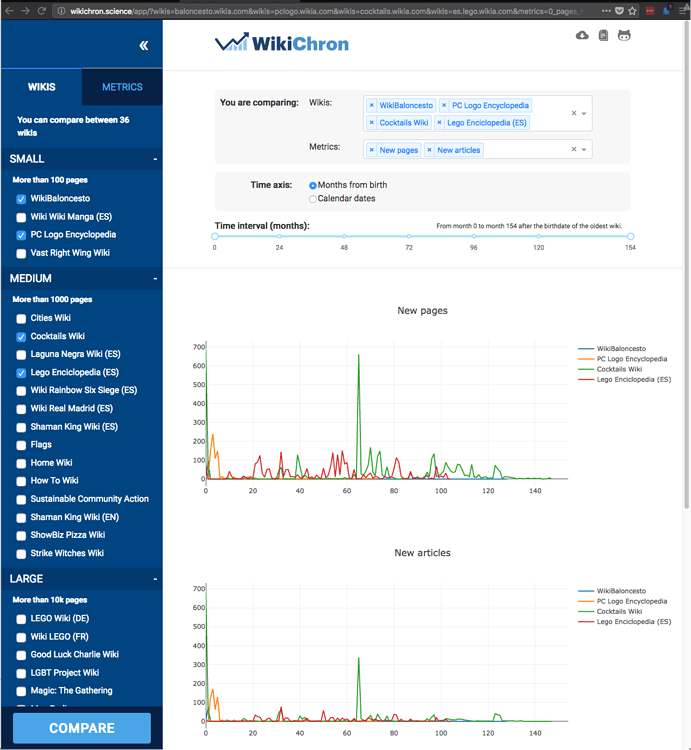Click the time interval start handle at 0

[215, 236]
